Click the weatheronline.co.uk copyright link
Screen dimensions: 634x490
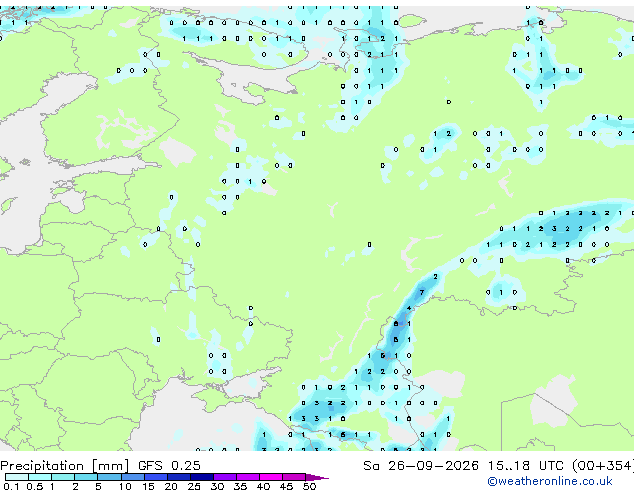click(x=550, y=481)
